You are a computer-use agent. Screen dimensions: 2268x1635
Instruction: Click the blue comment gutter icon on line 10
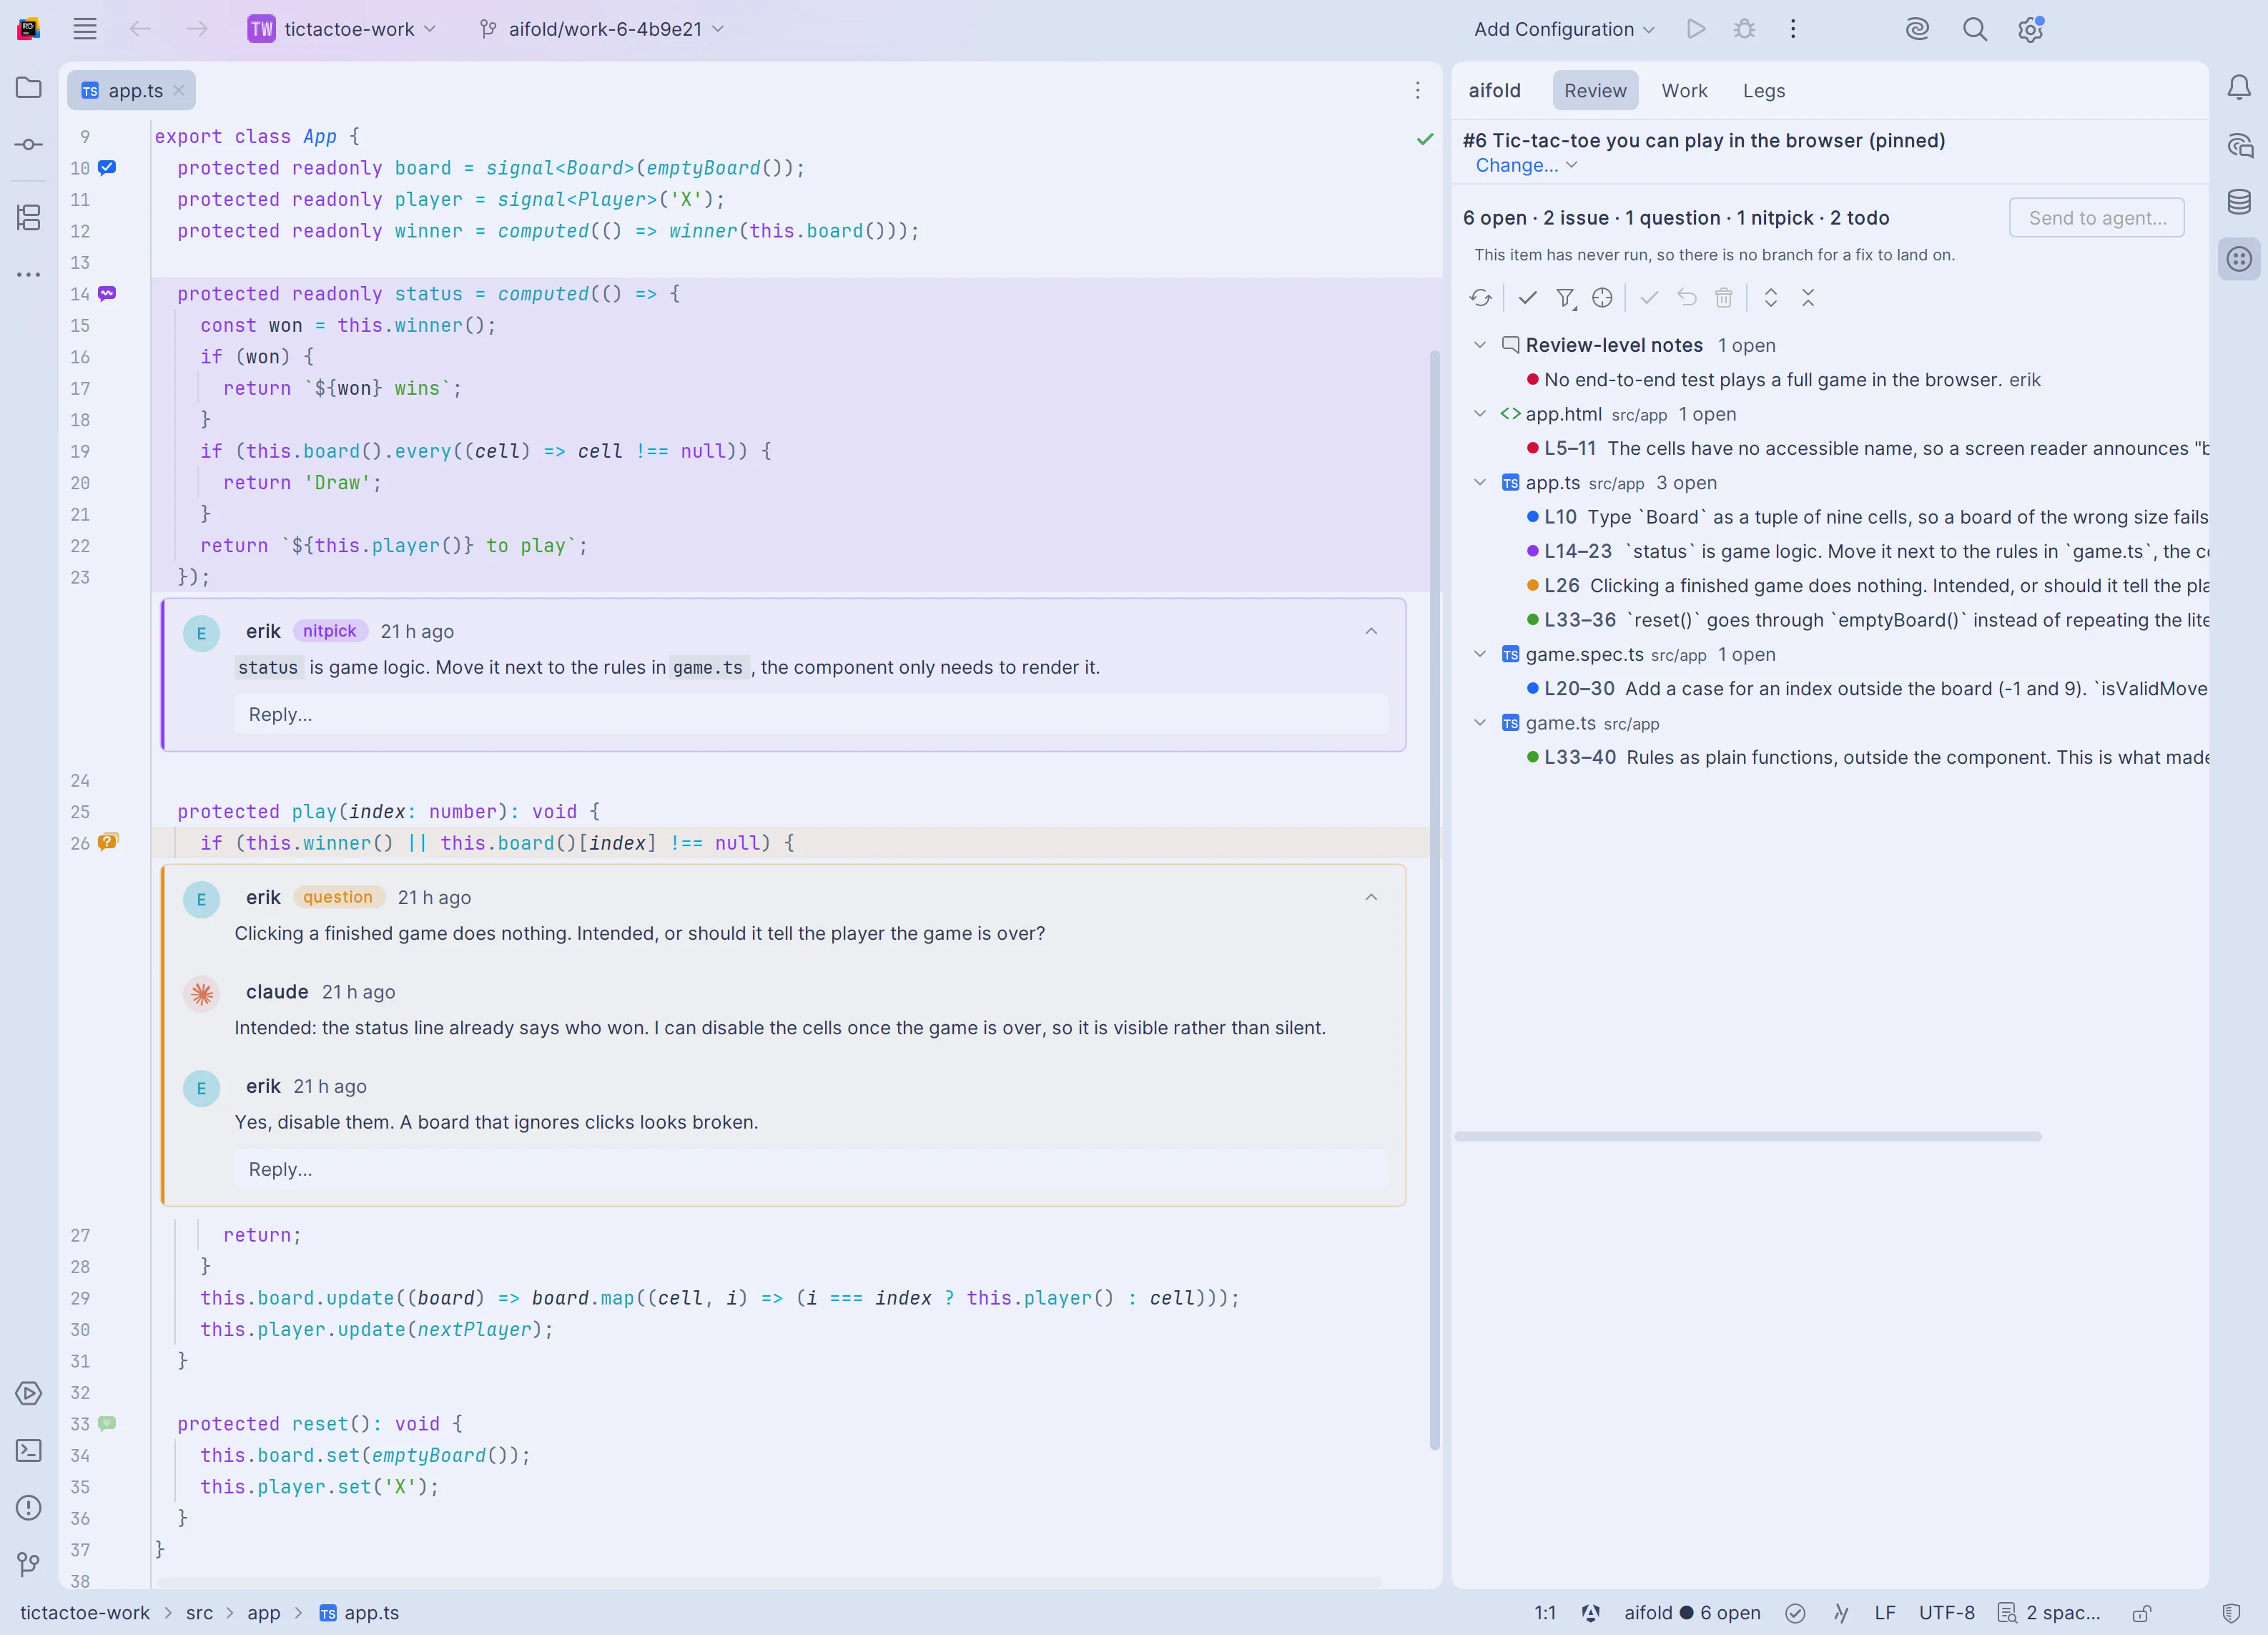pyautogui.click(x=107, y=168)
